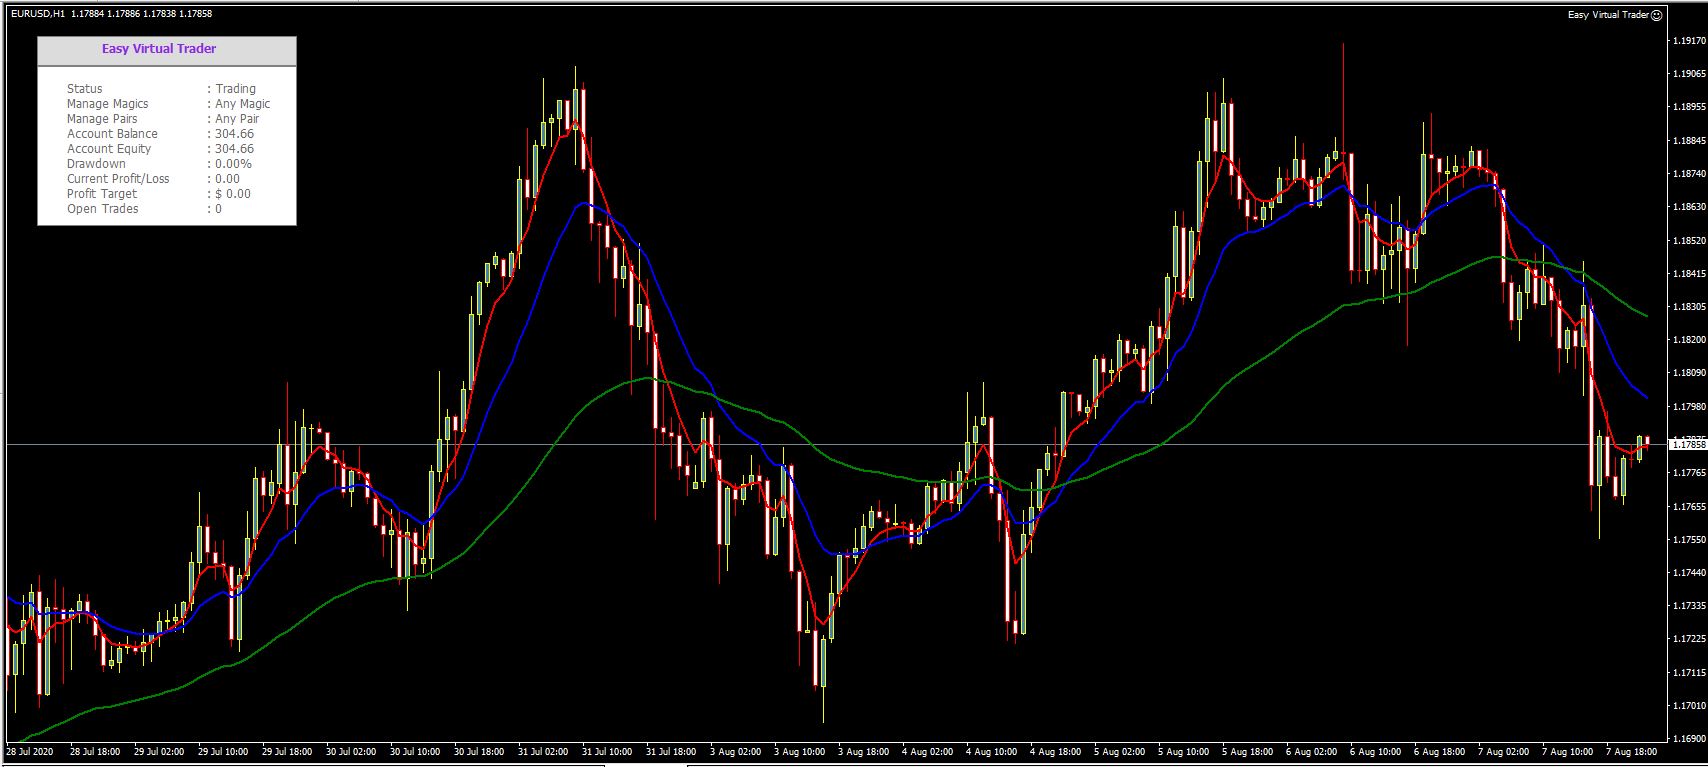Click the Account Equity label

click(109, 149)
